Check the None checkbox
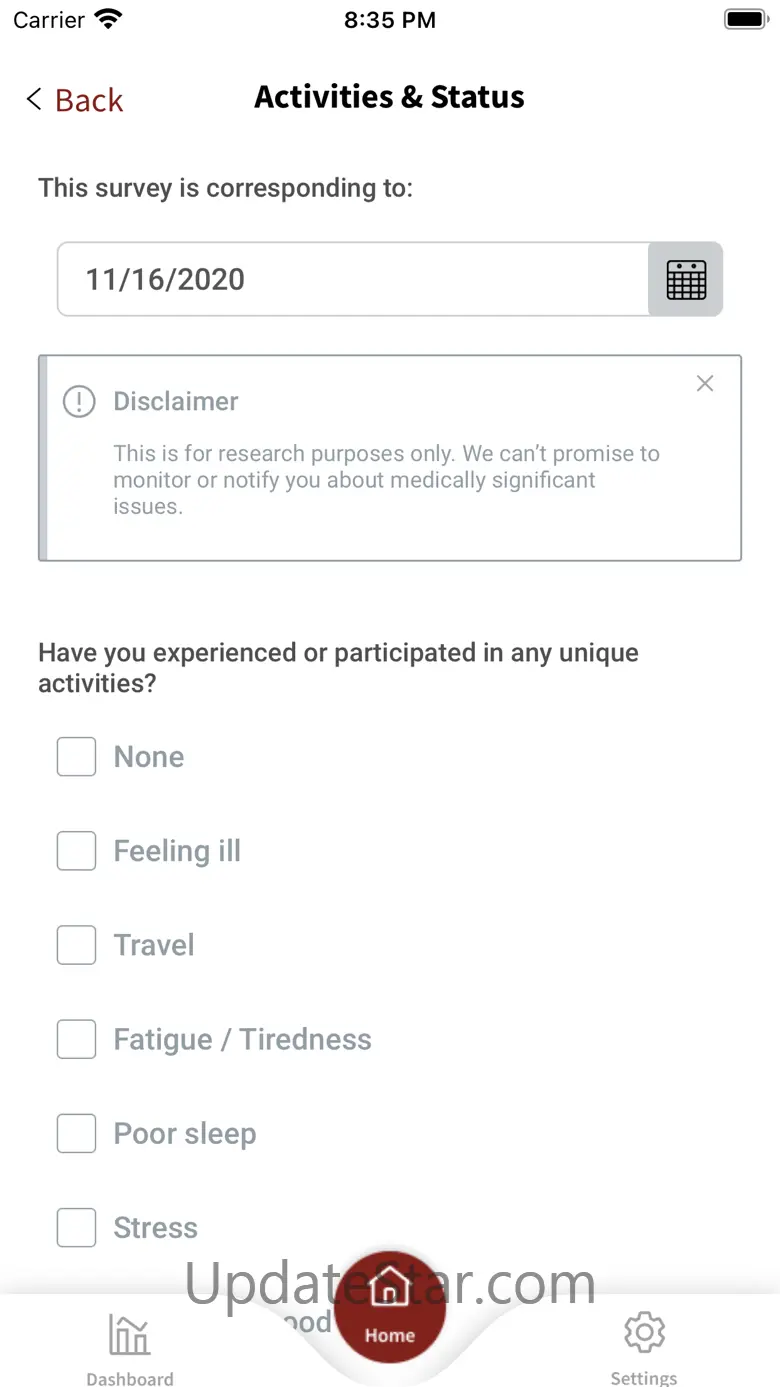This screenshot has height=1387, width=780. 77,757
